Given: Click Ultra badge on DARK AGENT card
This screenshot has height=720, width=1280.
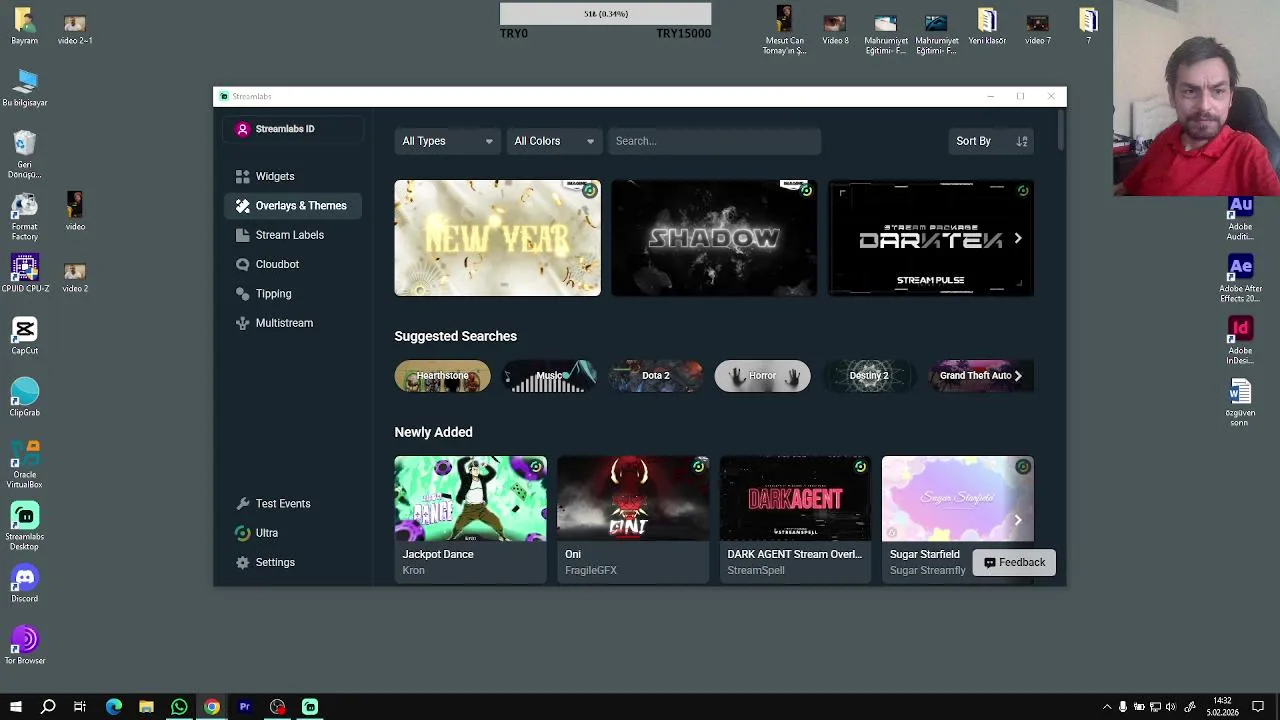Looking at the screenshot, I should [x=860, y=467].
